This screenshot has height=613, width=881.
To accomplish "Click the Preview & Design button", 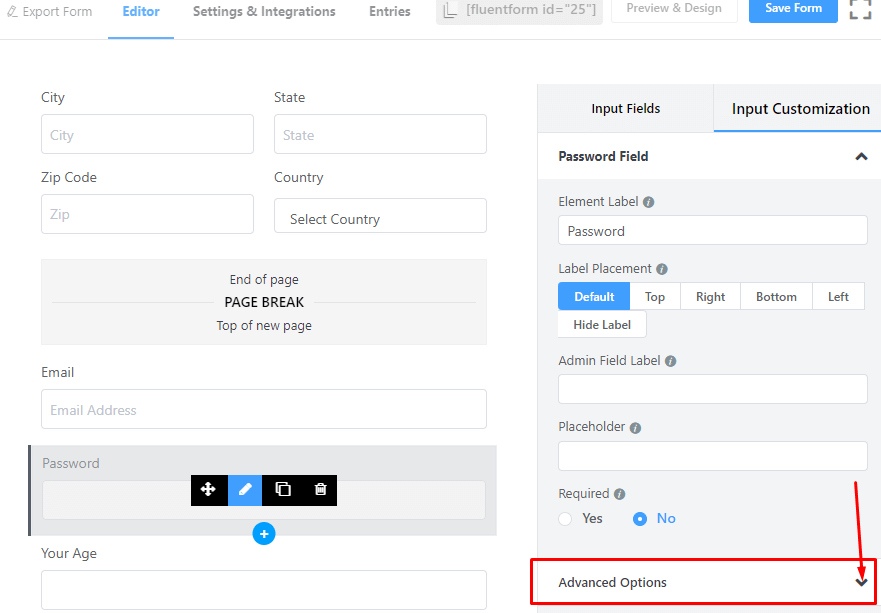I will [x=674, y=9].
